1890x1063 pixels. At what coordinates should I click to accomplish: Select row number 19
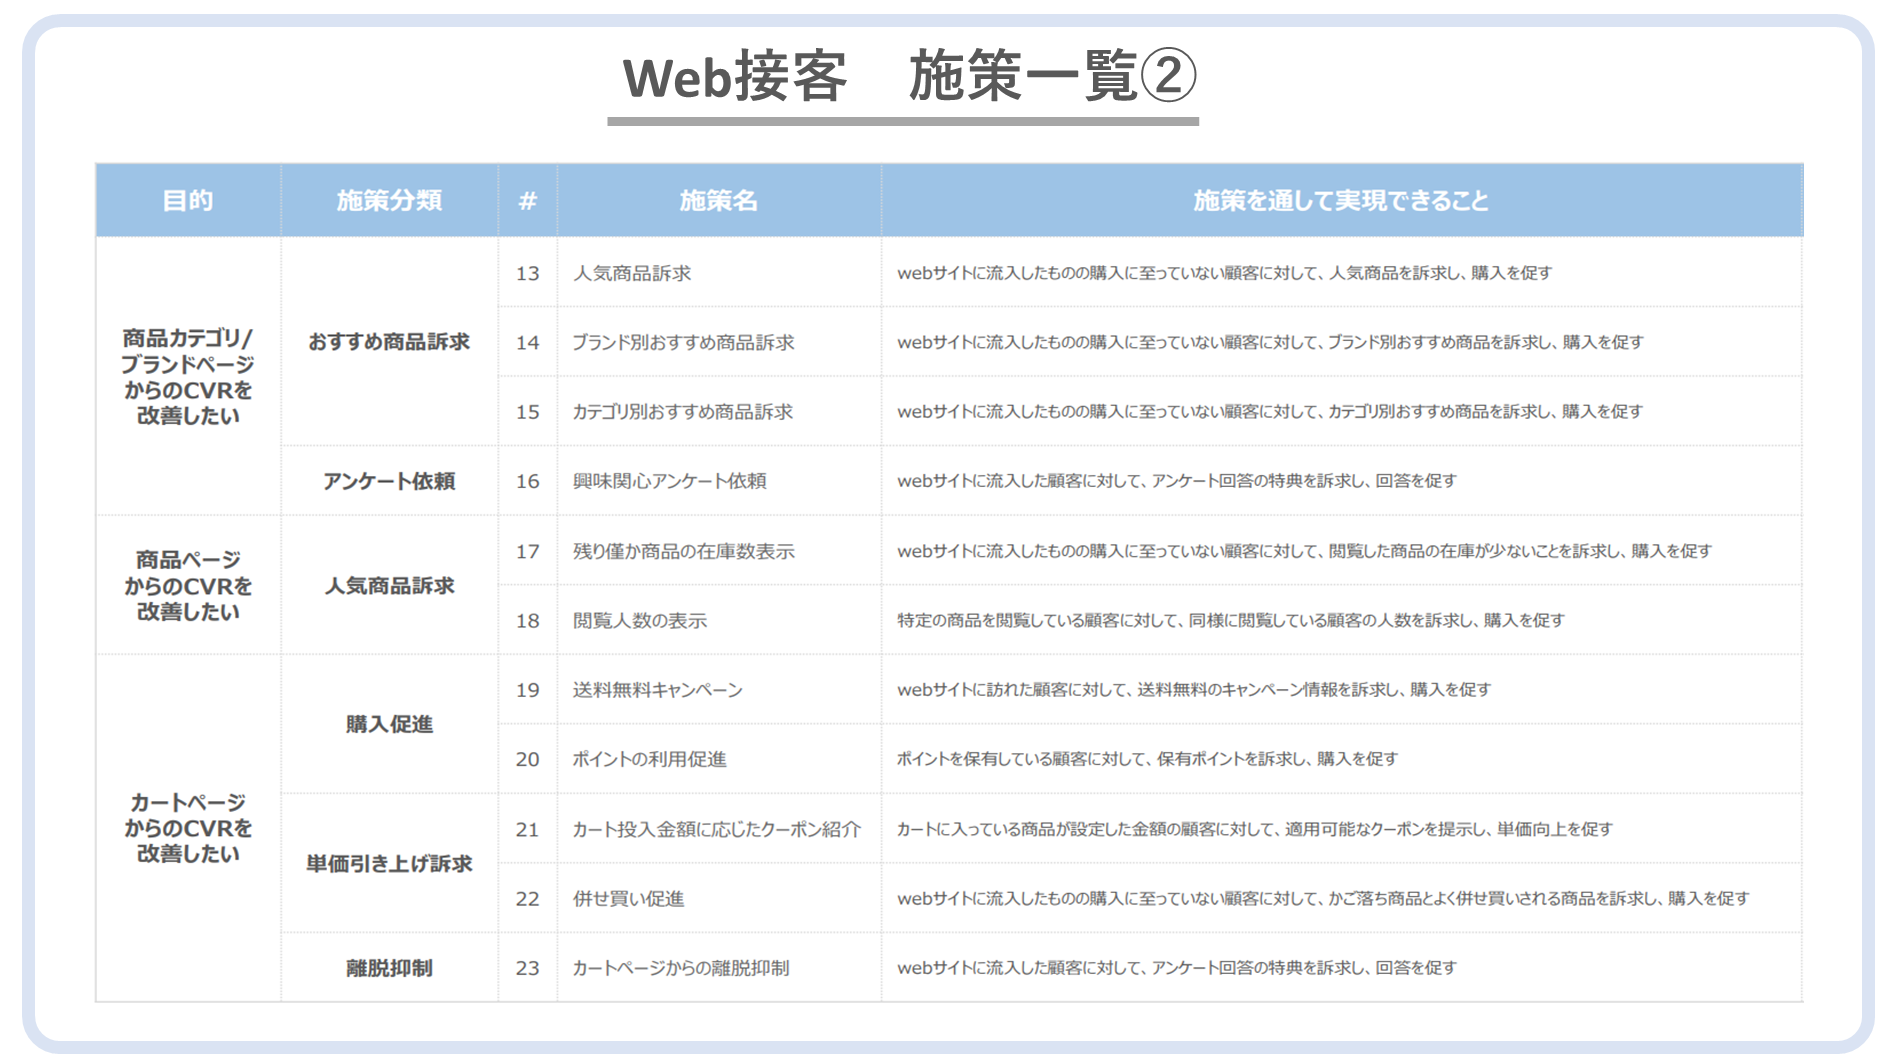528,690
